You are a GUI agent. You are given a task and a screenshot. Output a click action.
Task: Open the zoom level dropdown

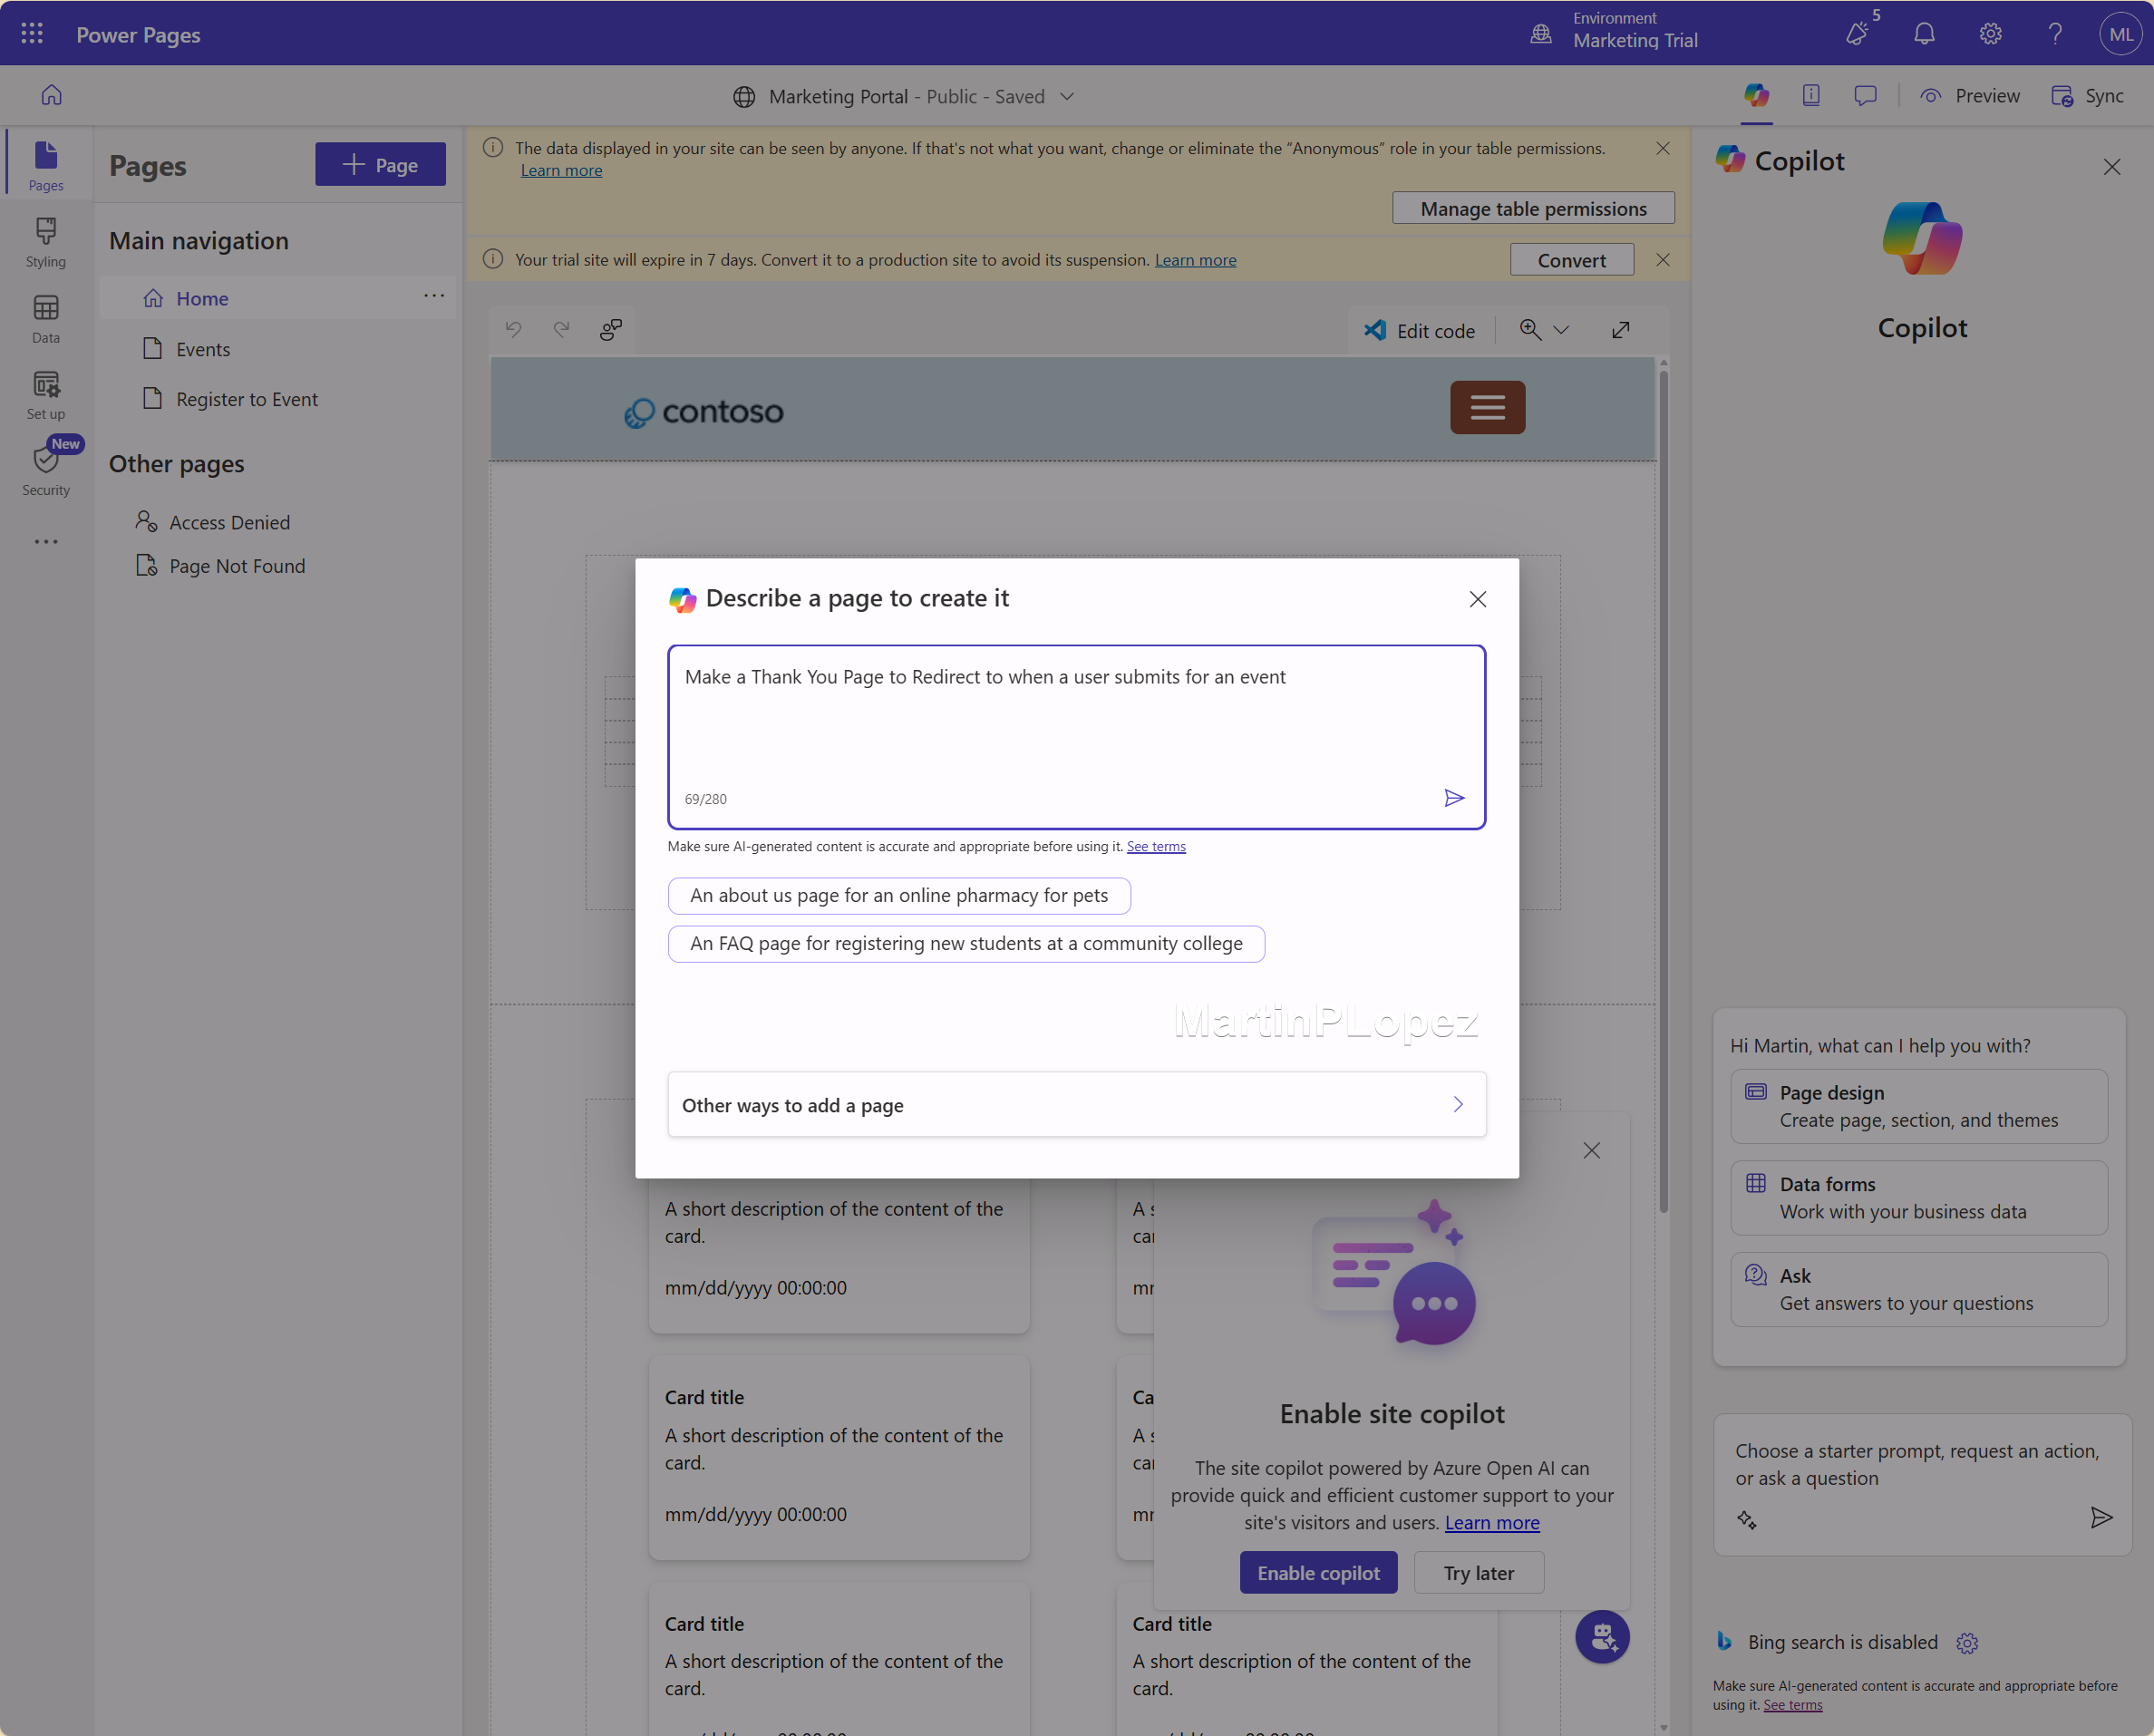coord(1561,330)
